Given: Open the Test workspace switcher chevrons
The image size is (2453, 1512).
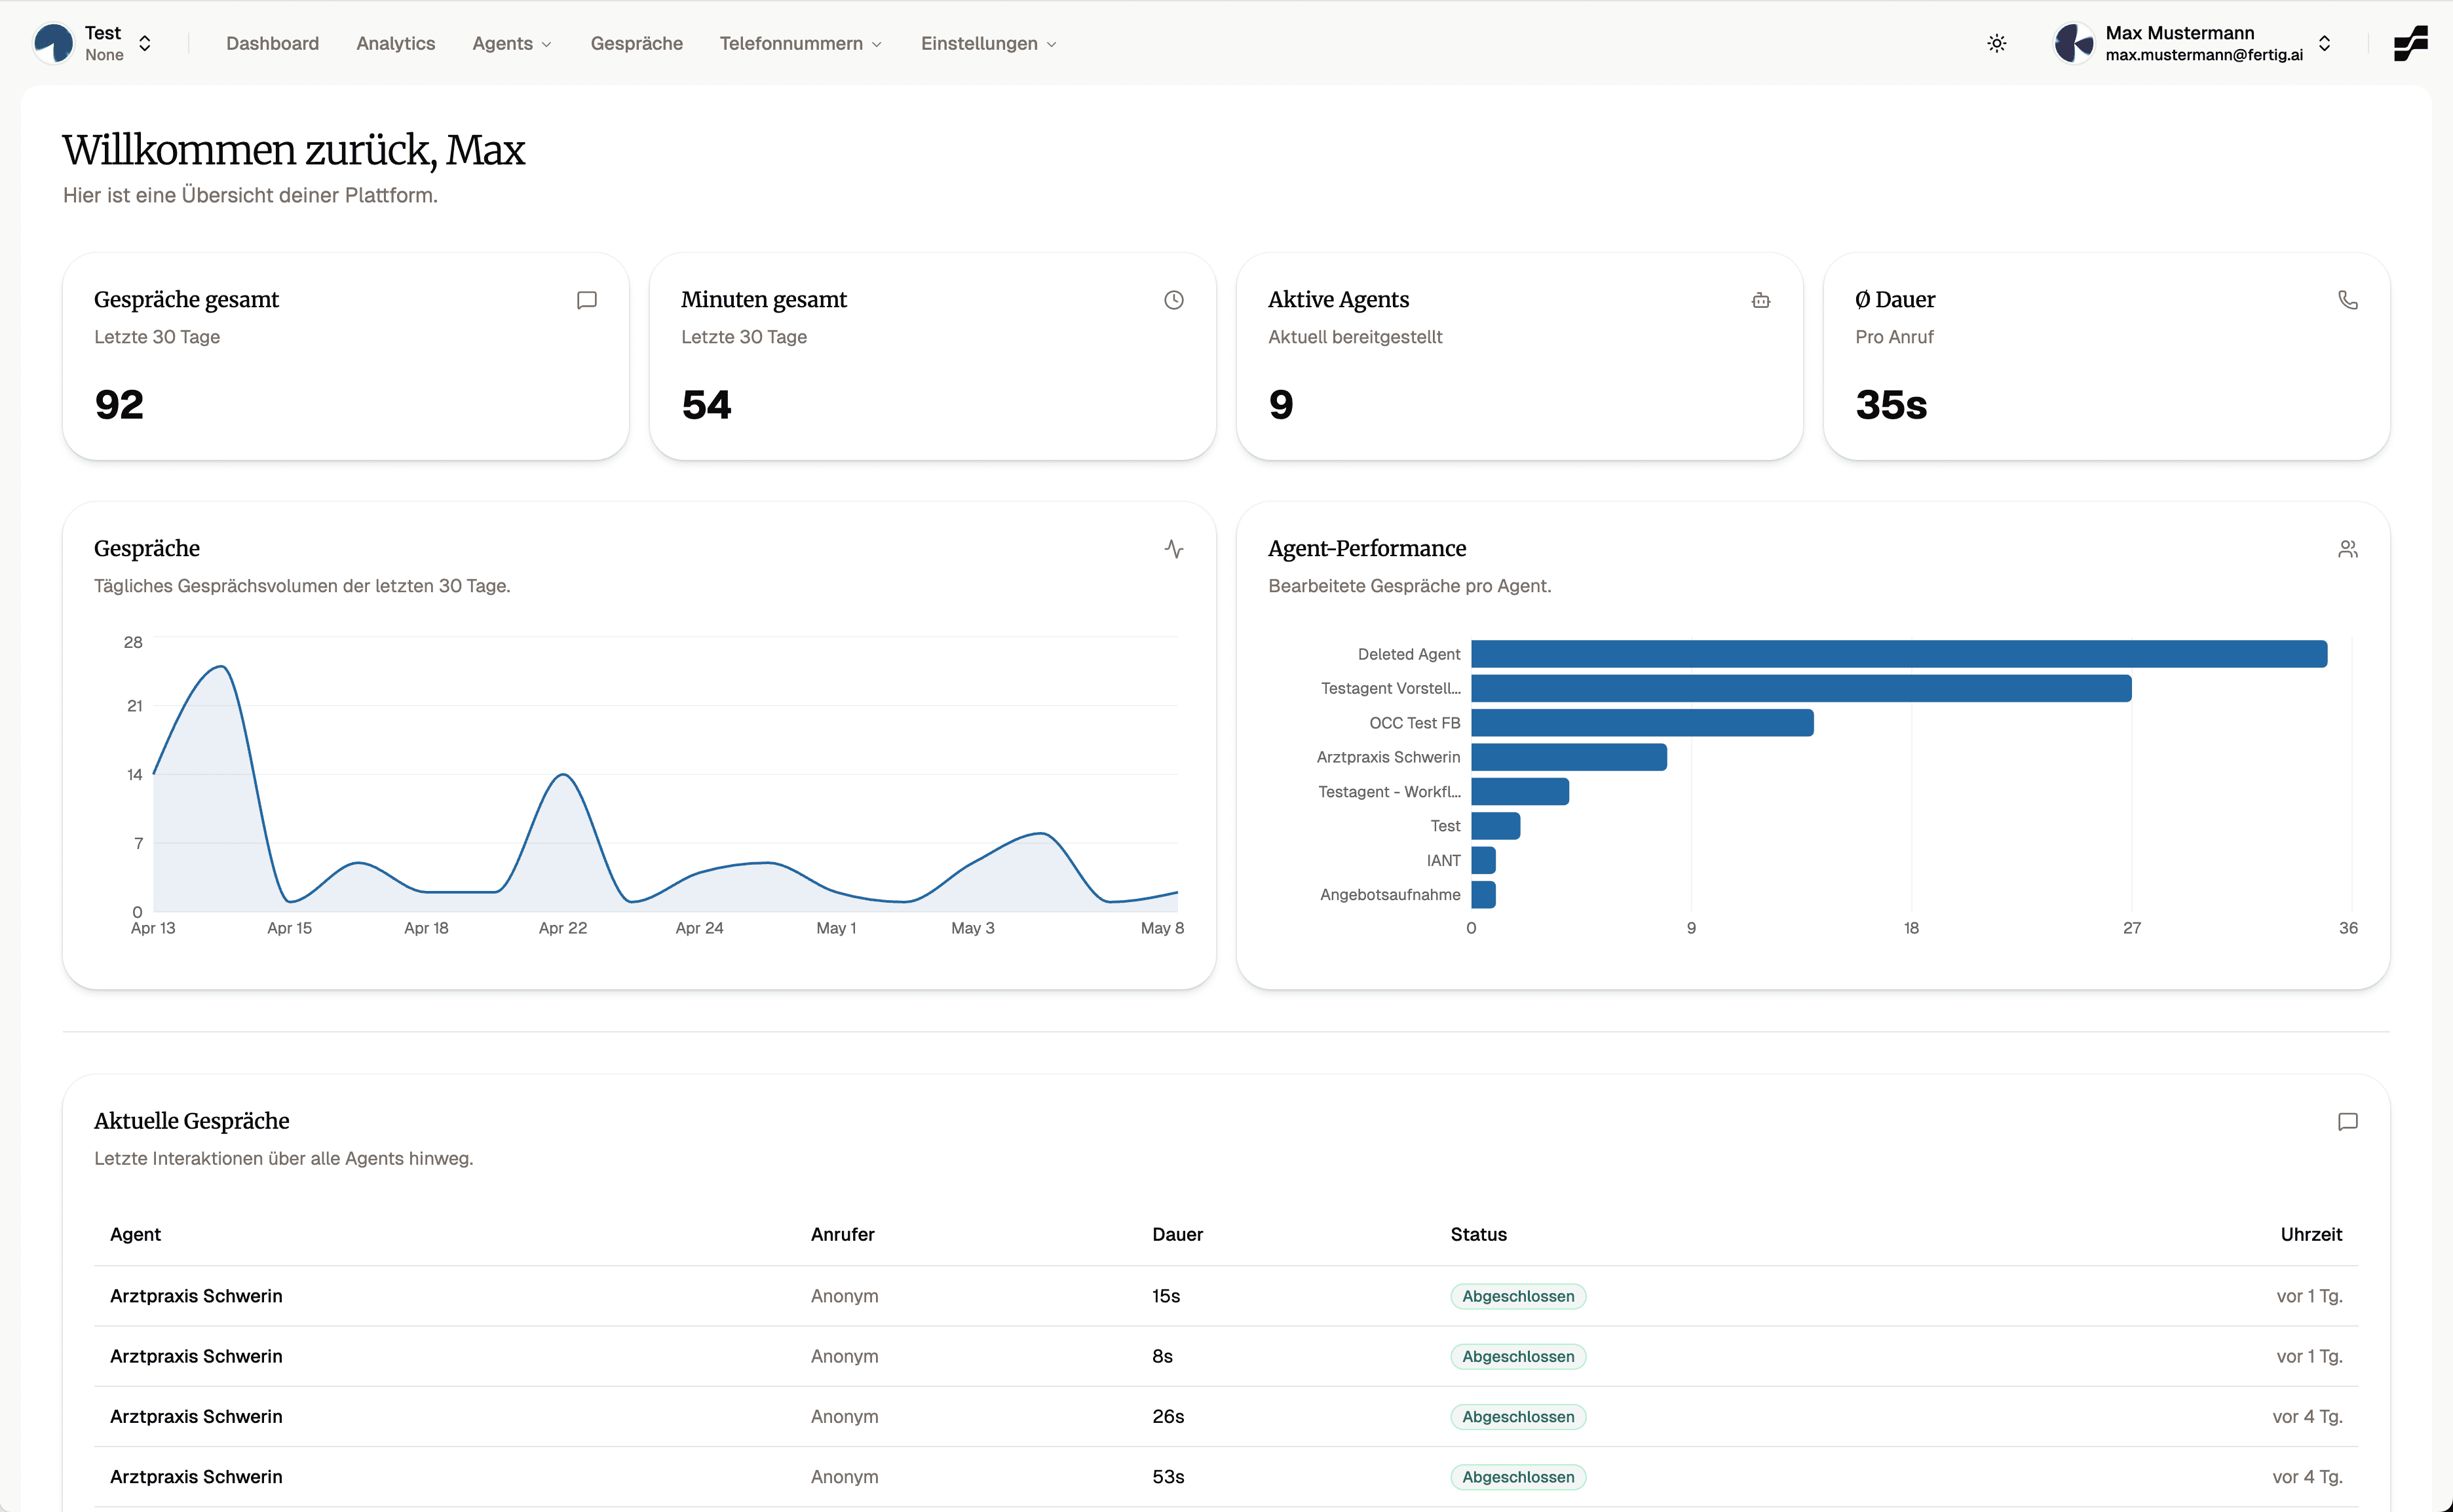Looking at the screenshot, I should 145,43.
